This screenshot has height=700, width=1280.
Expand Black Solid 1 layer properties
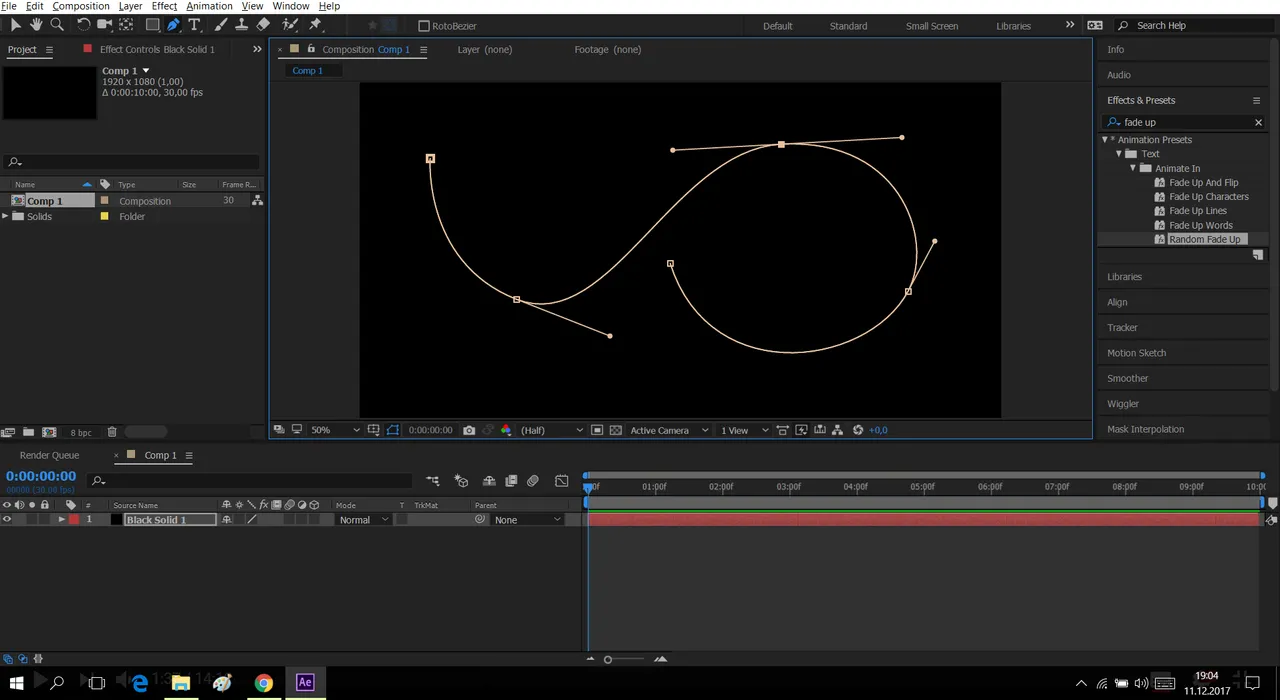pyautogui.click(x=62, y=520)
